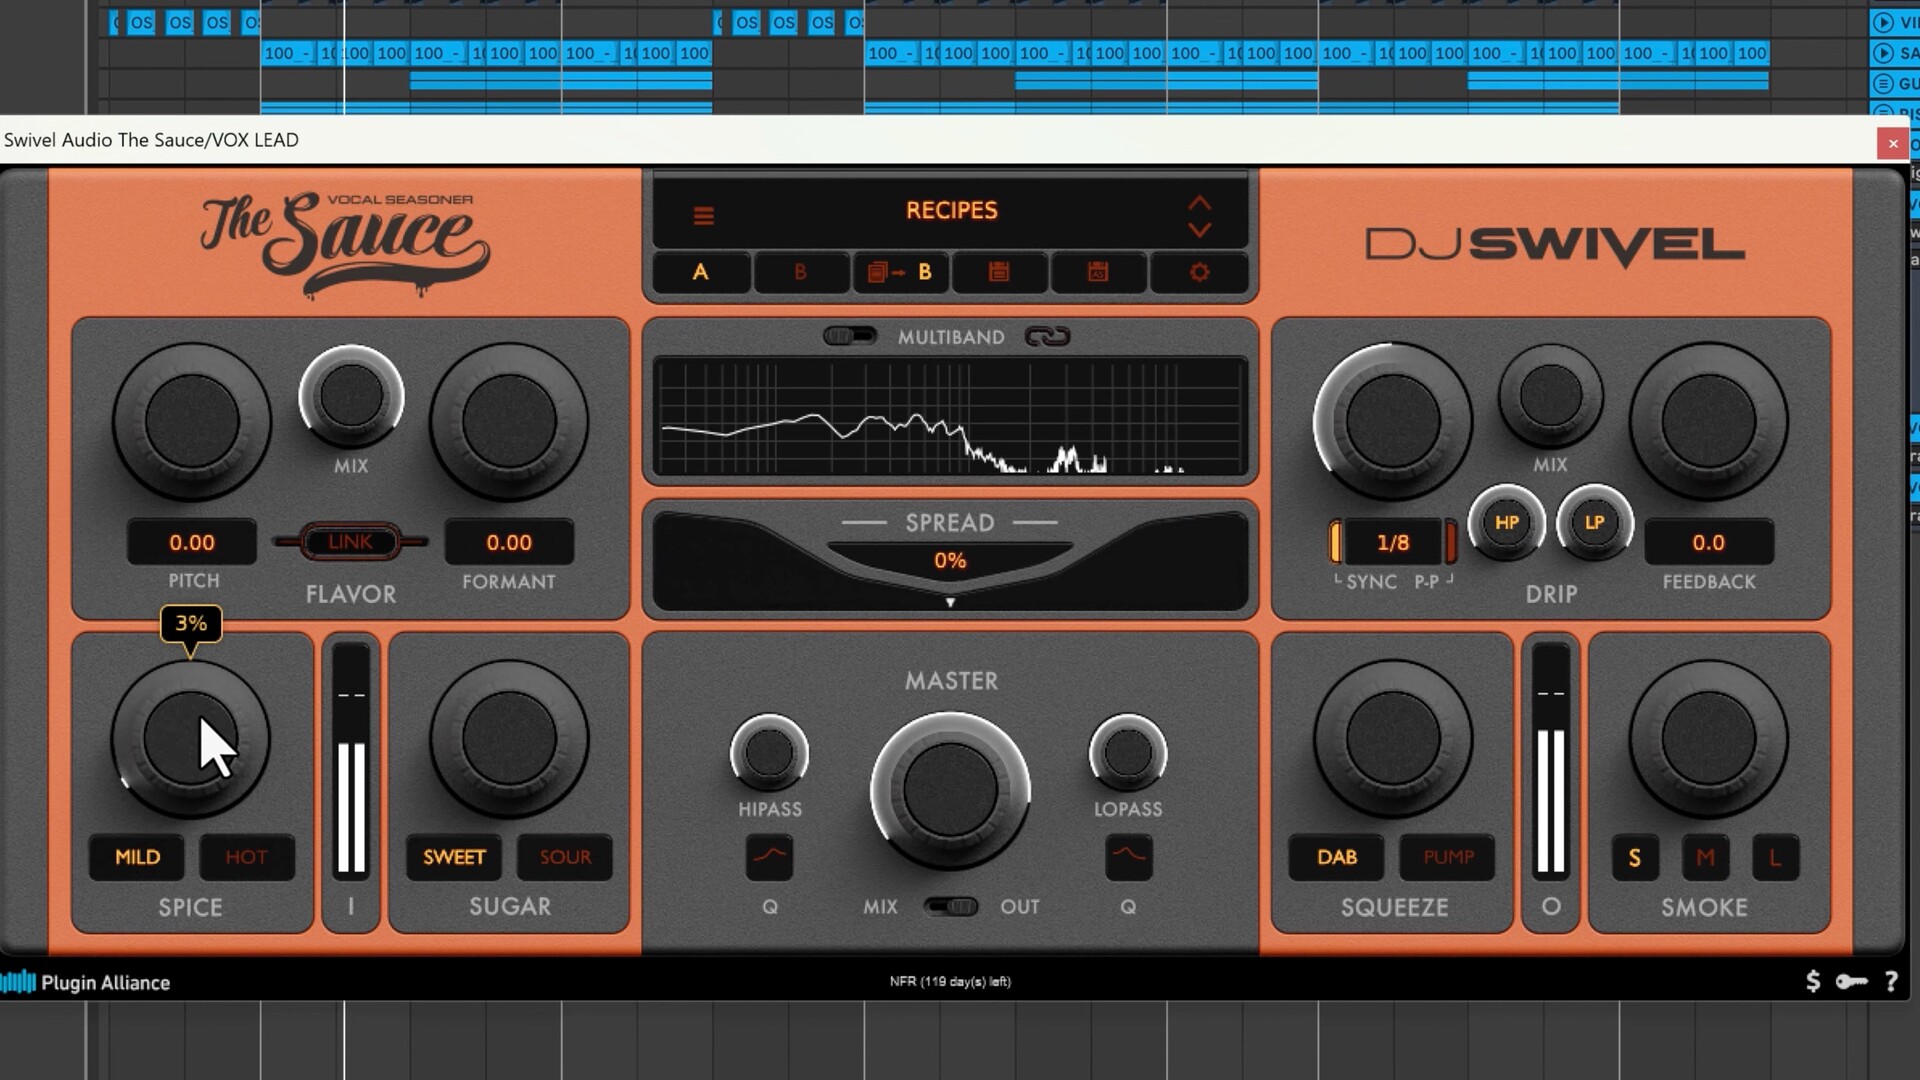Toggle the Flavor LINK button
This screenshot has width=1920, height=1080.
[x=350, y=541]
